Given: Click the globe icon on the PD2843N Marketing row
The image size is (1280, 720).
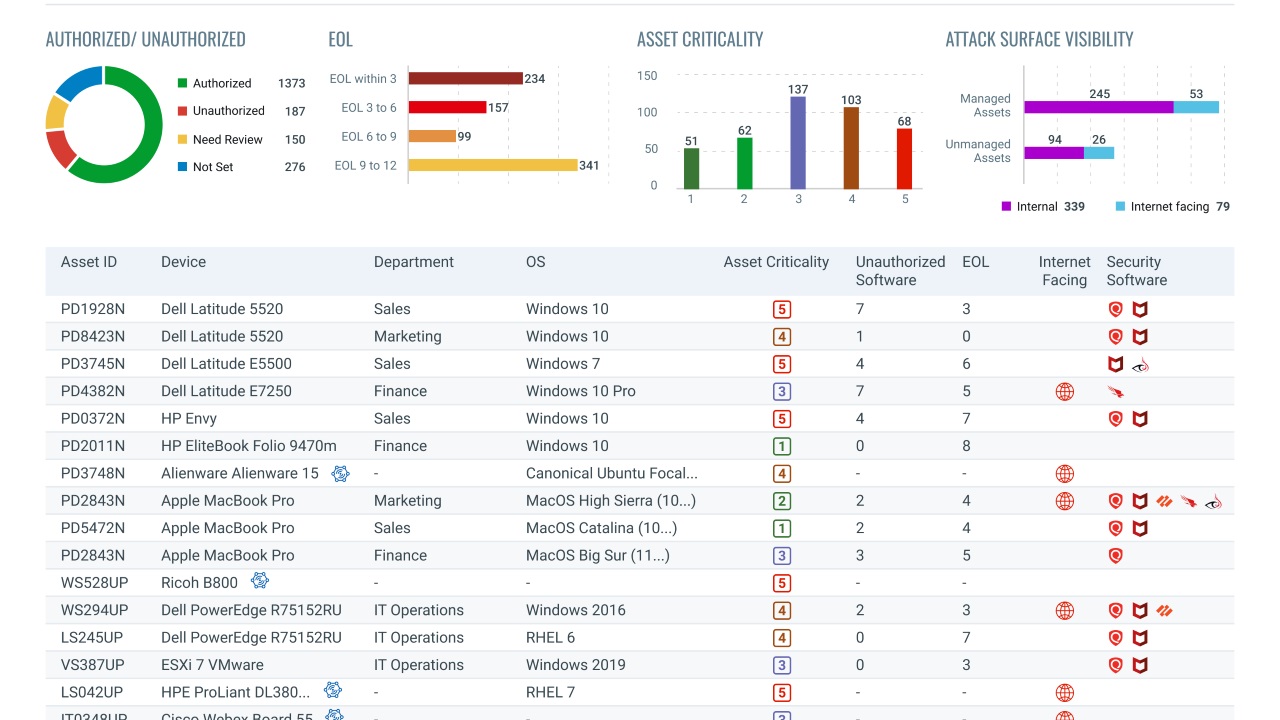Looking at the screenshot, I should tap(1064, 500).
